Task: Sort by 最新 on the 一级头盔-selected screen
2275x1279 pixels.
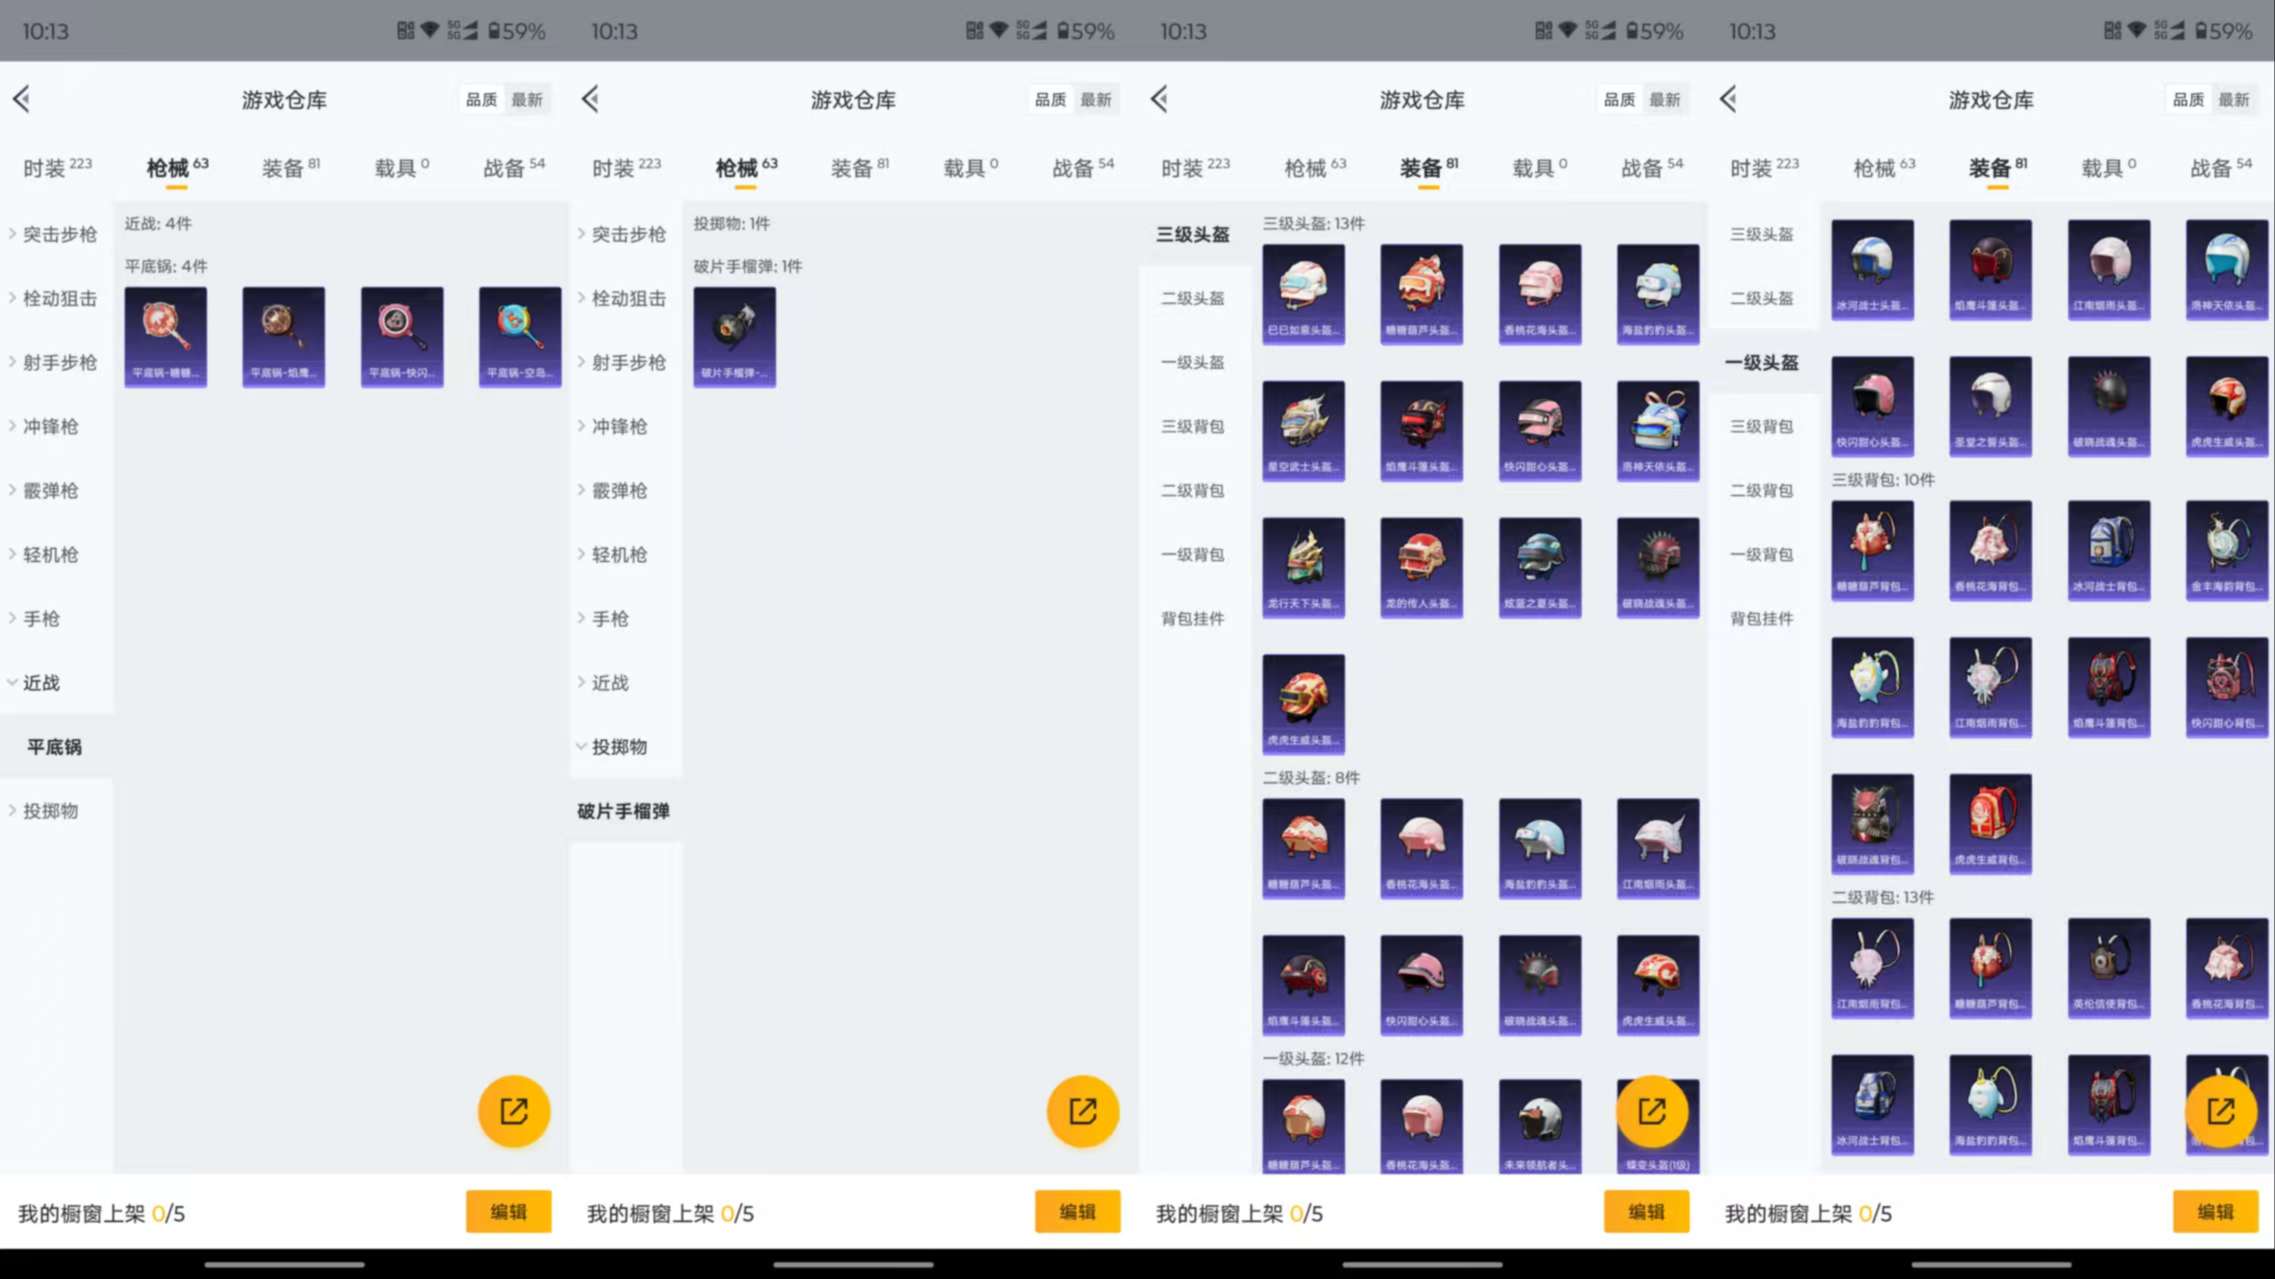Action: click(2234, 100)
